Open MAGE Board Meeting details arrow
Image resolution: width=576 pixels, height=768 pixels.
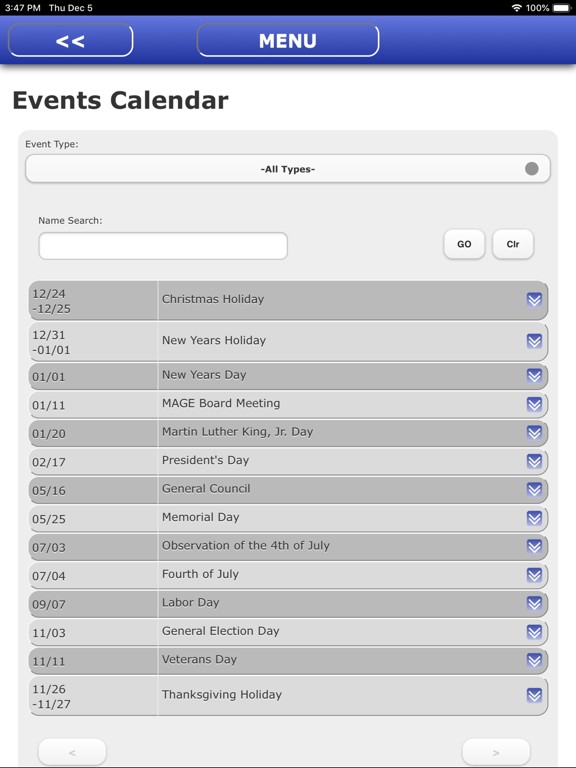(x=534, y=404)
